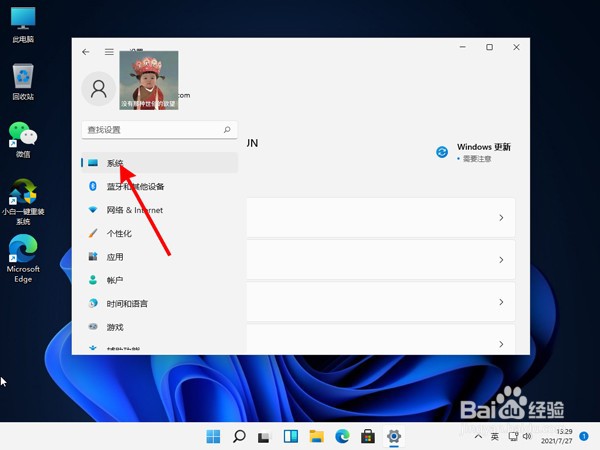Open the 微信 WeChat desktop icon
This screenshot has height=450, width=600.
[x=23, y=140]
